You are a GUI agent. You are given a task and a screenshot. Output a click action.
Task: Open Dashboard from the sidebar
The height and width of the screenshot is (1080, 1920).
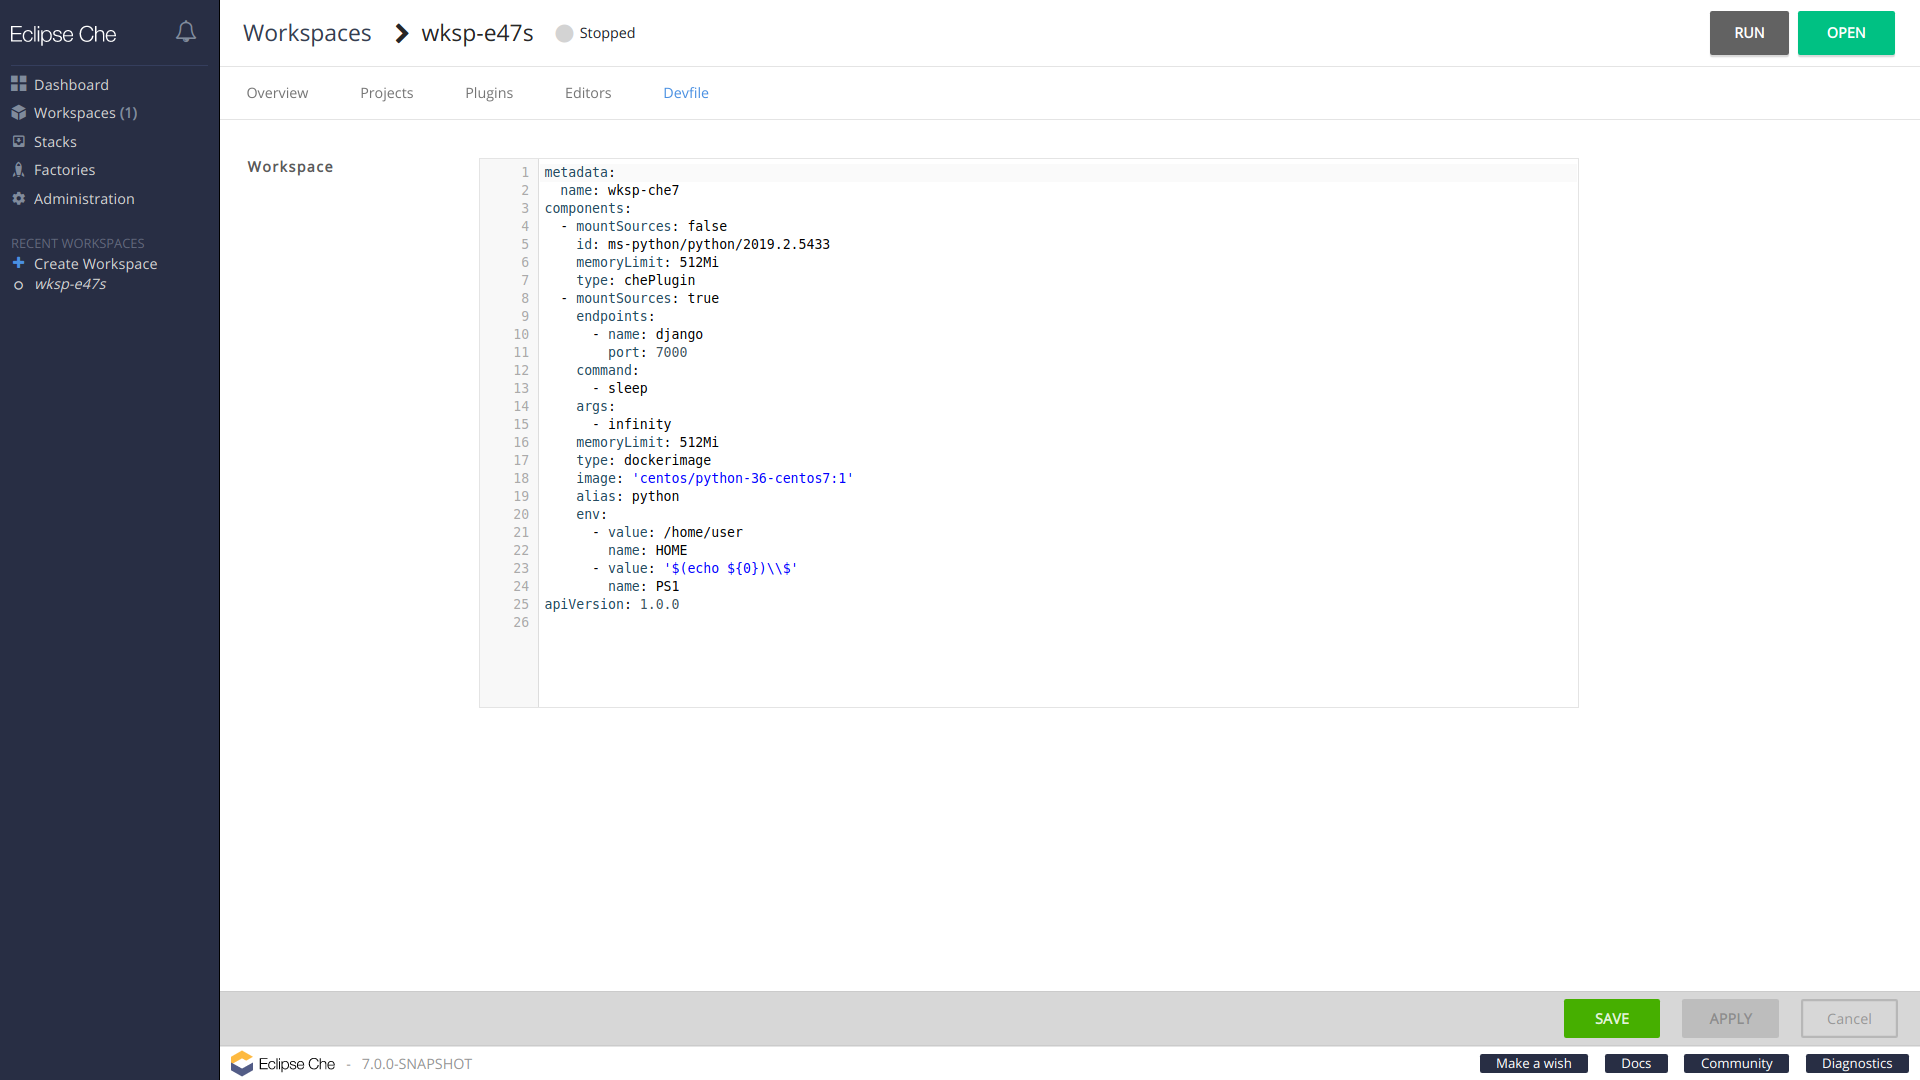click(71, 85)
